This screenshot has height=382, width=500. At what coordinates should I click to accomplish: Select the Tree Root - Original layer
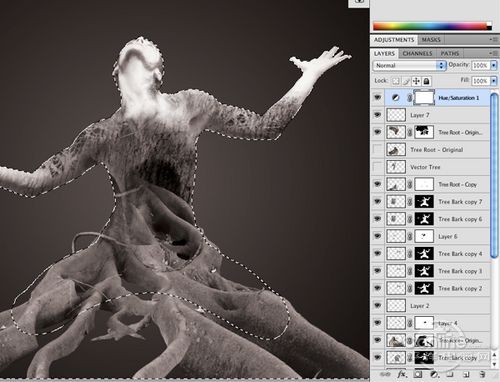pyautogui.click(x=437, y=150)
